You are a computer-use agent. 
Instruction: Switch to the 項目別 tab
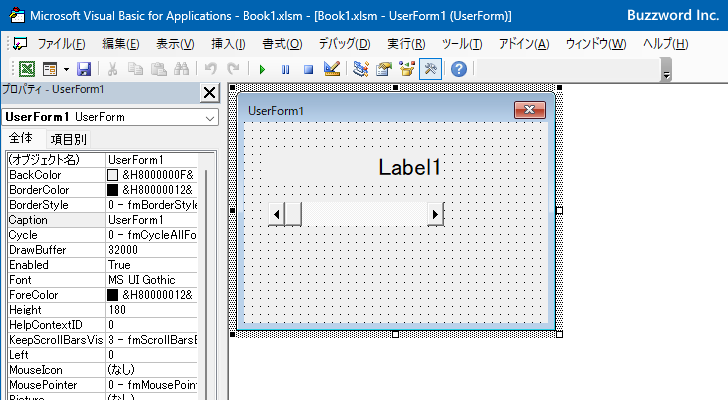(x=68, y=139)
